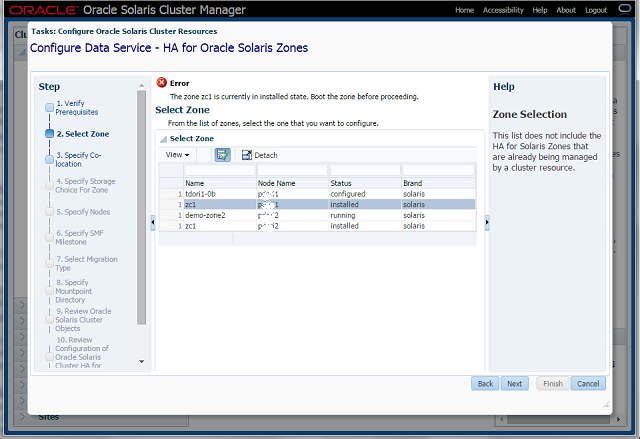This screenshot has width=640, height=439.
Task: Click step 6 Specify SMF Milestone text
Action: click(80, 237)
